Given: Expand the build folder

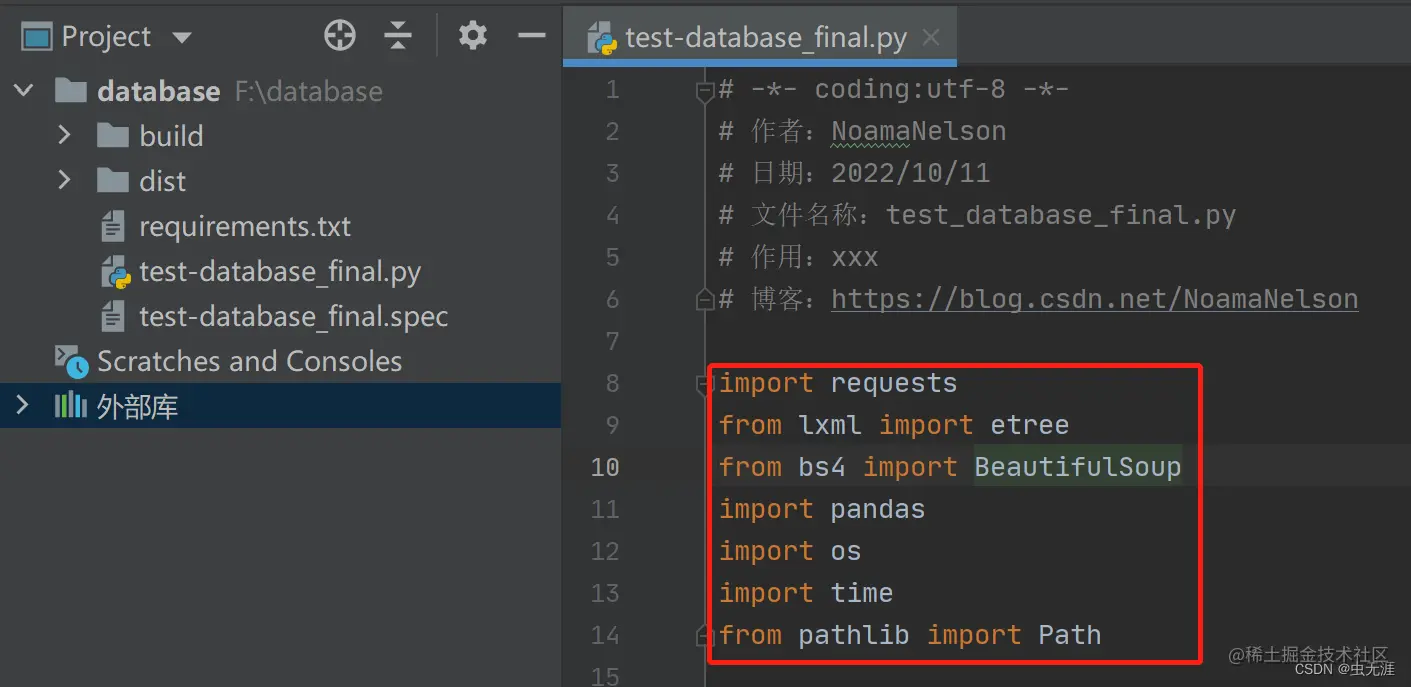Looking at the screenshot, I should [65, 135].
